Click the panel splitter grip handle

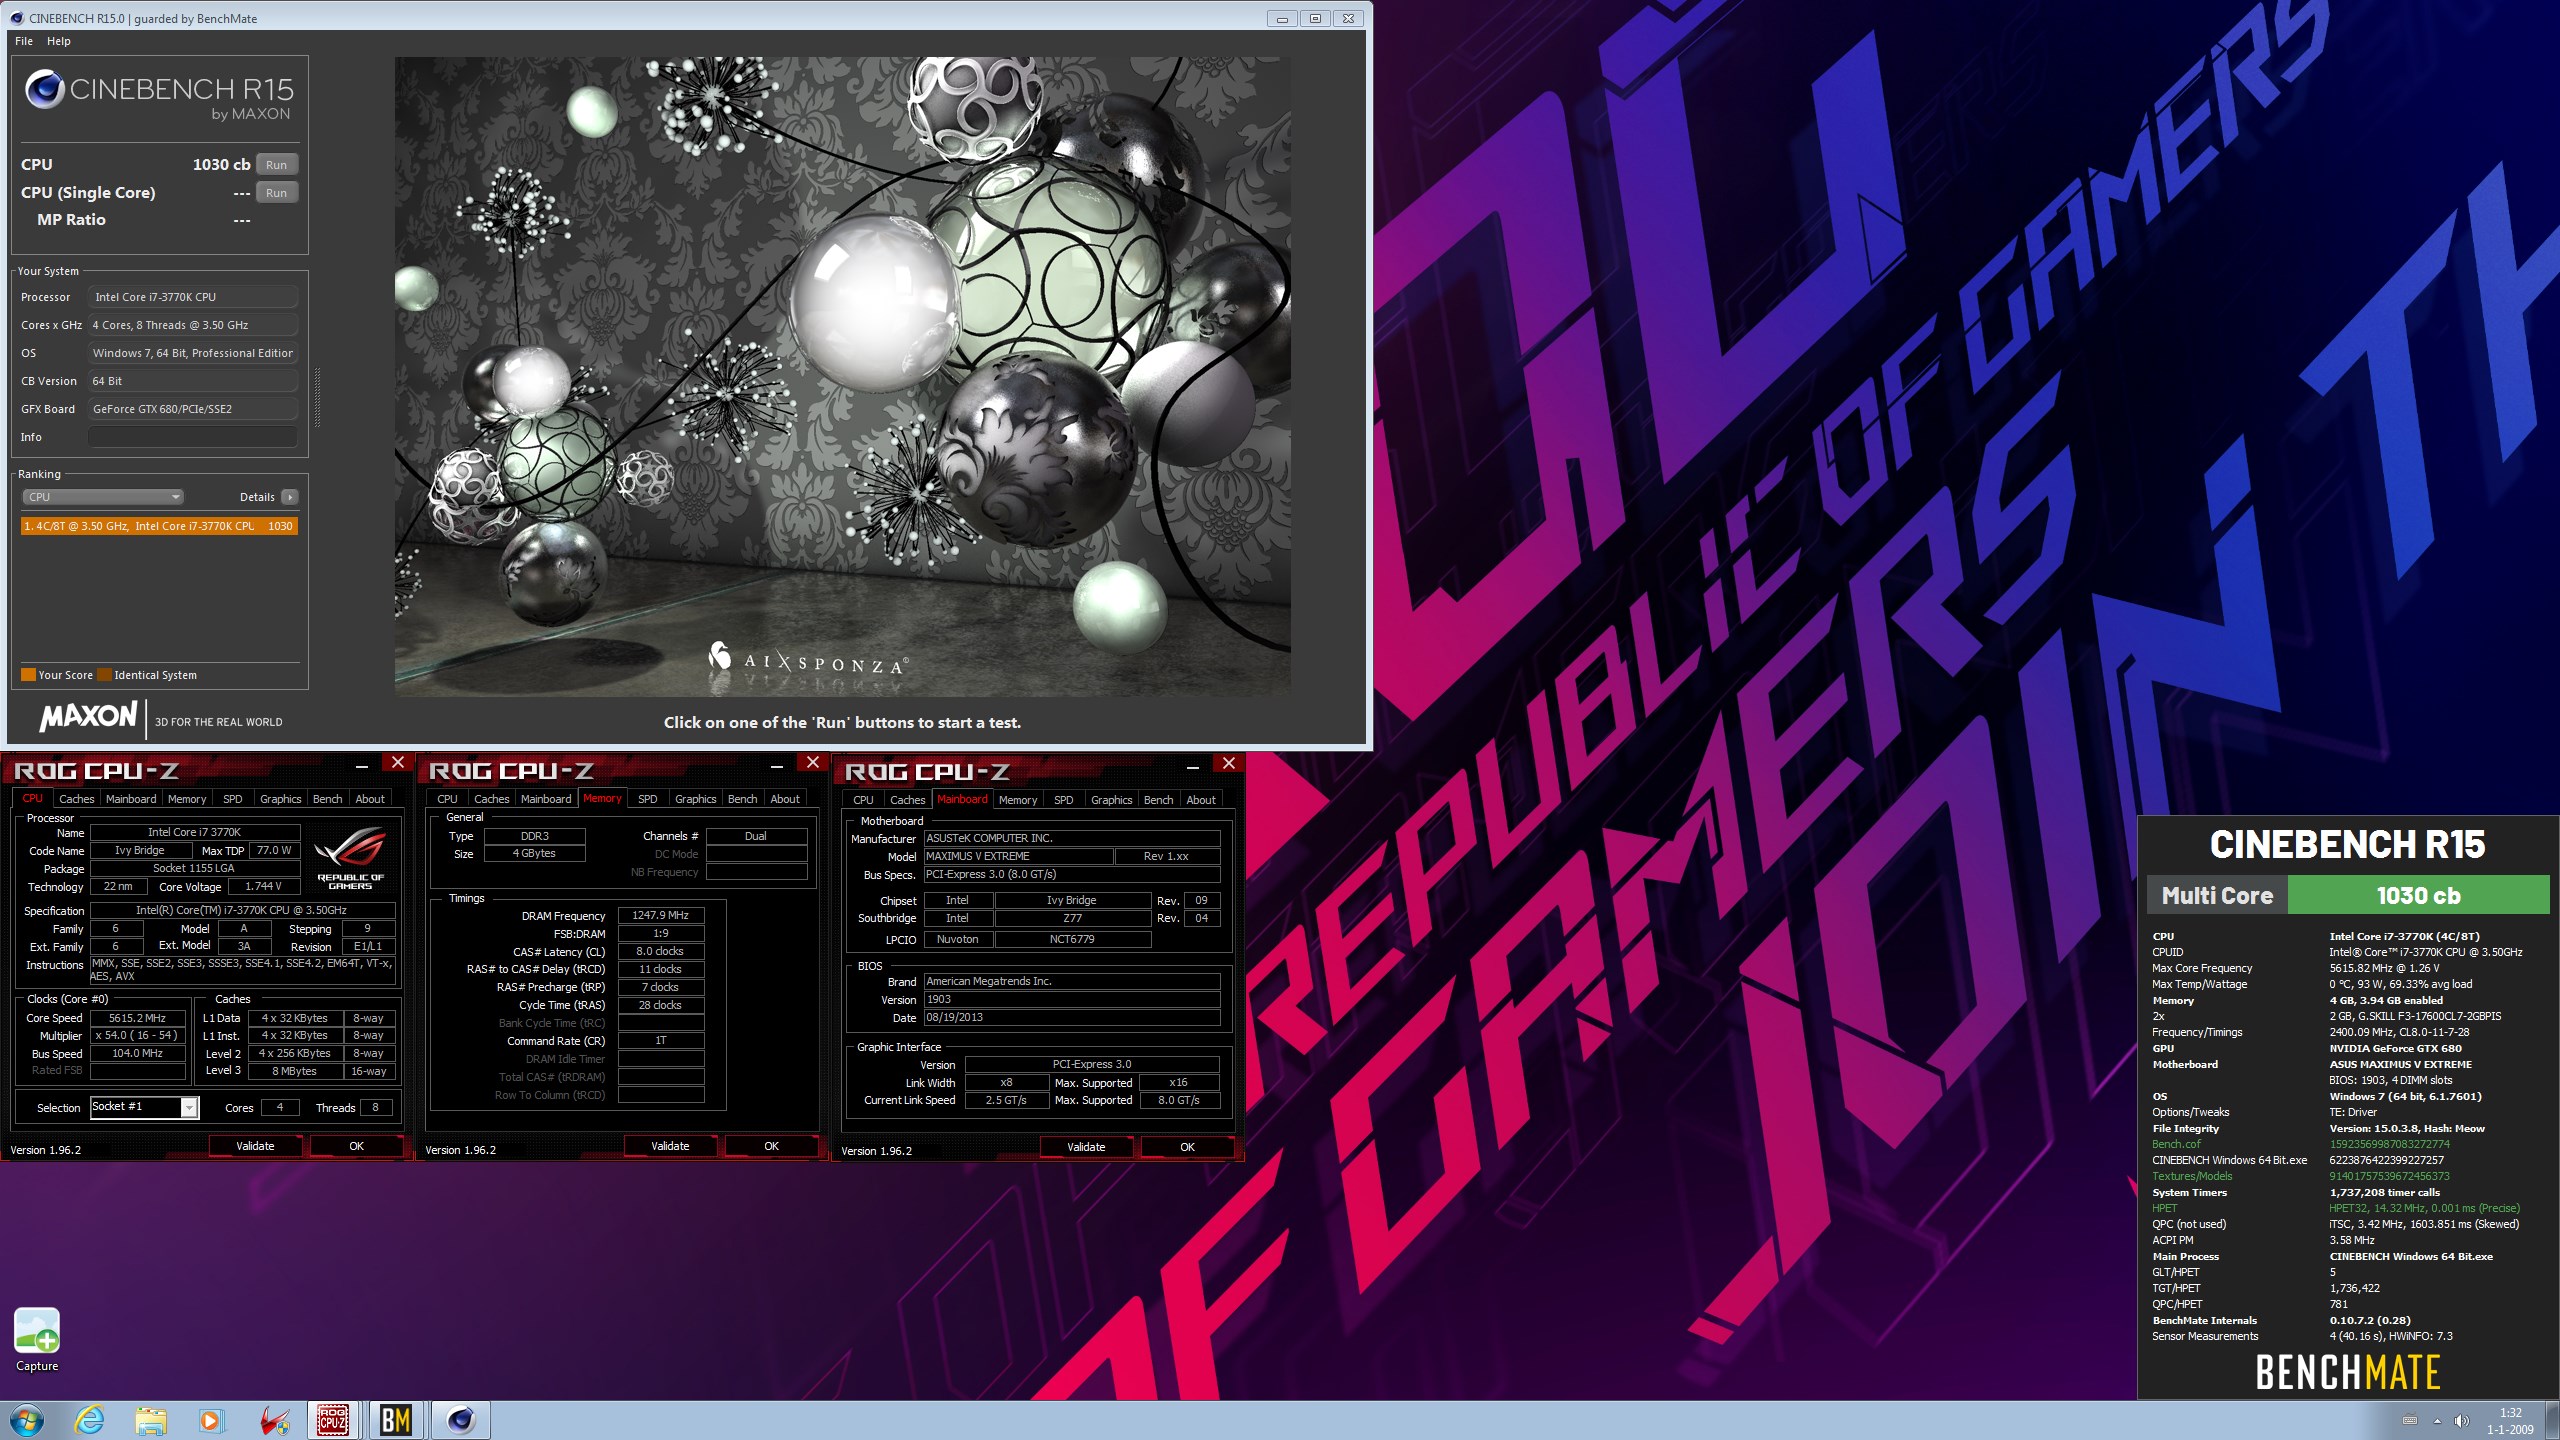point(318,398)
